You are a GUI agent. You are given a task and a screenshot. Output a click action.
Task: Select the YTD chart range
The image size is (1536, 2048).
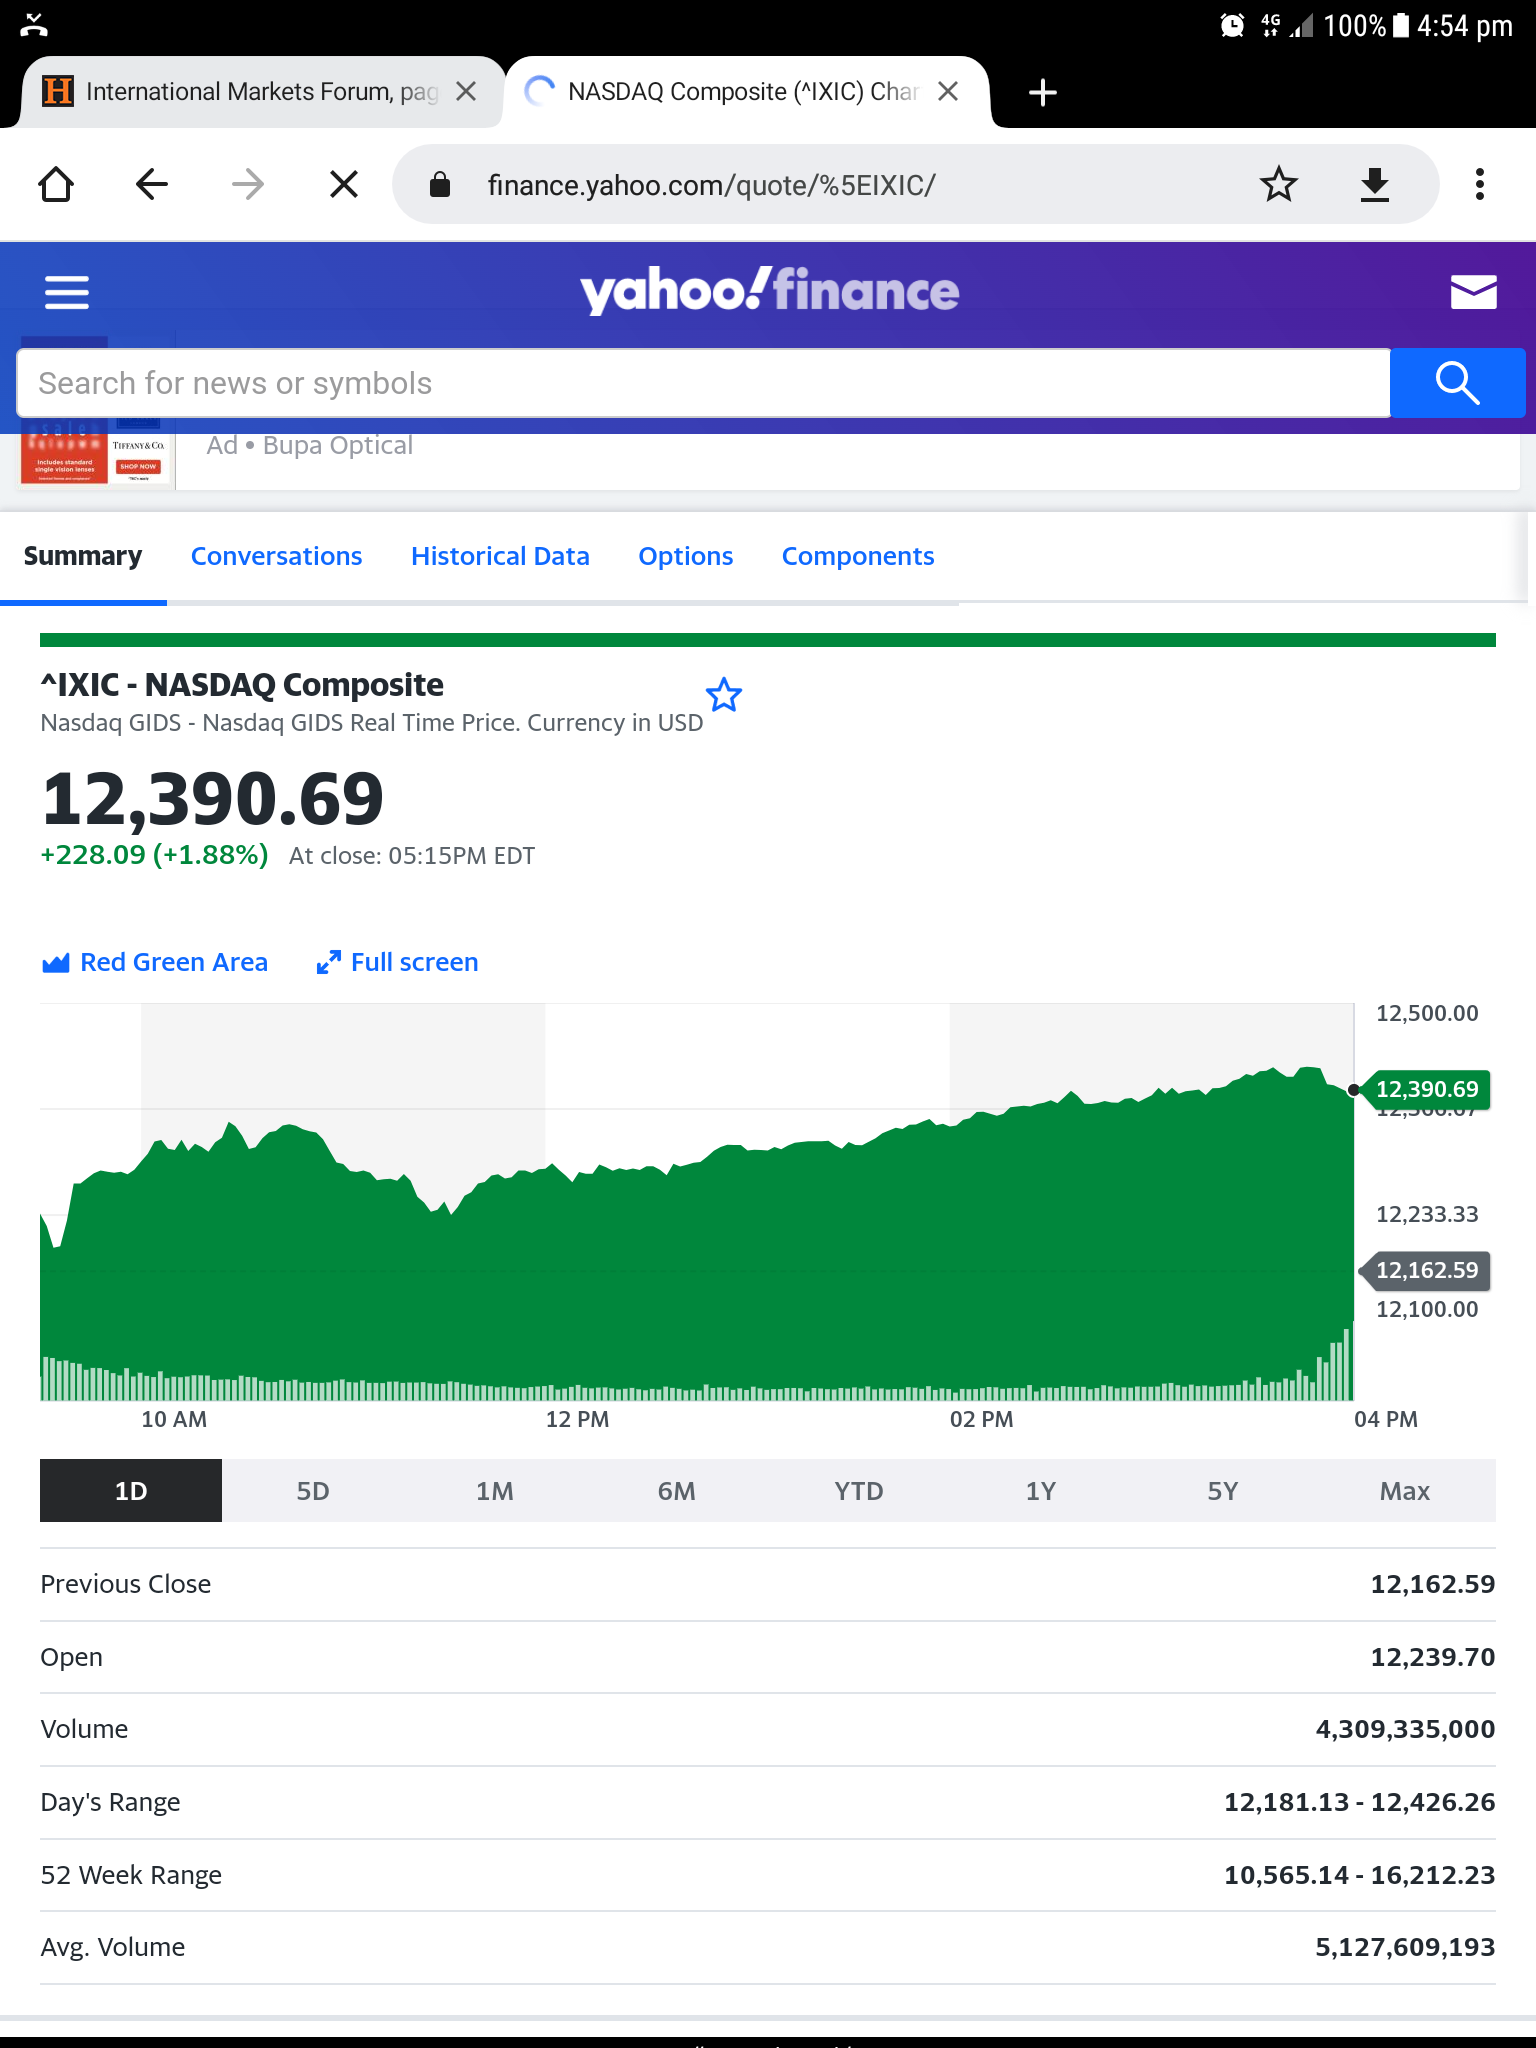pyautogui.click(x=859, y=1491)
